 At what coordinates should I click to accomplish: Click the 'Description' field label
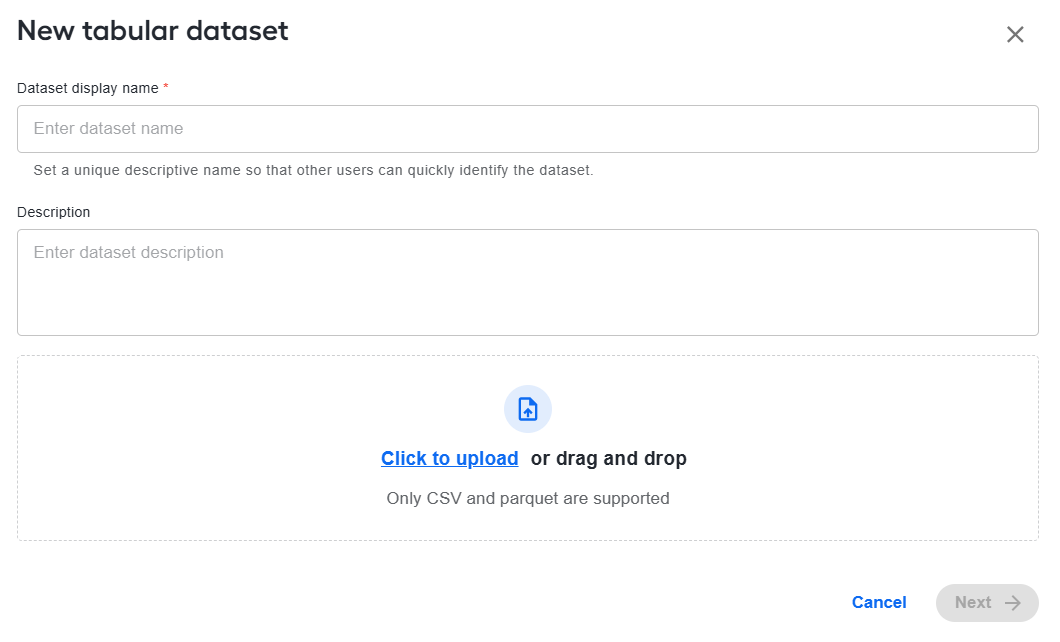click(x=53, y=212)
